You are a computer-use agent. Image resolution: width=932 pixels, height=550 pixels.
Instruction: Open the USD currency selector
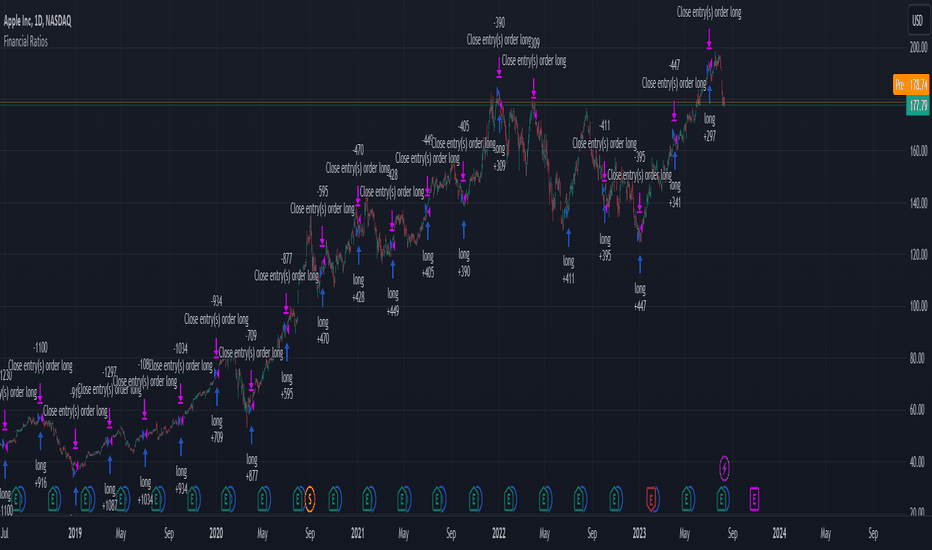pos(918,21)
